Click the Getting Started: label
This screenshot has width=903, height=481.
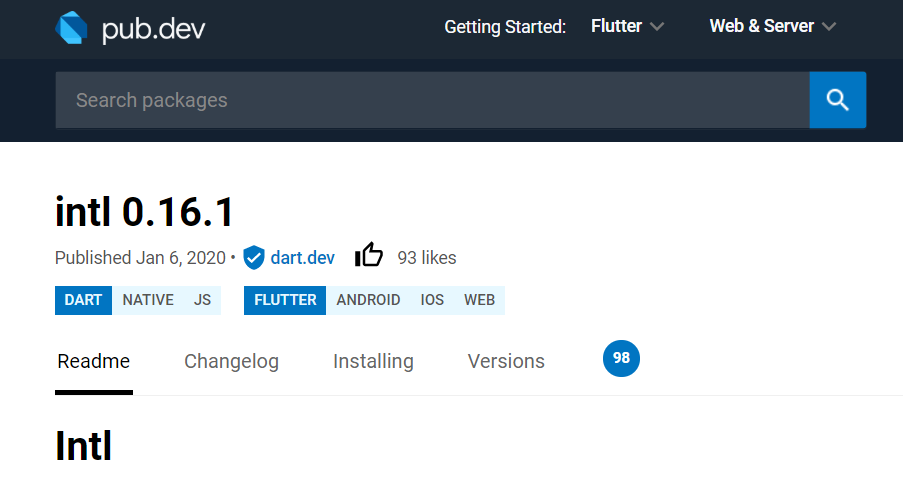click(x=505, y=26)
